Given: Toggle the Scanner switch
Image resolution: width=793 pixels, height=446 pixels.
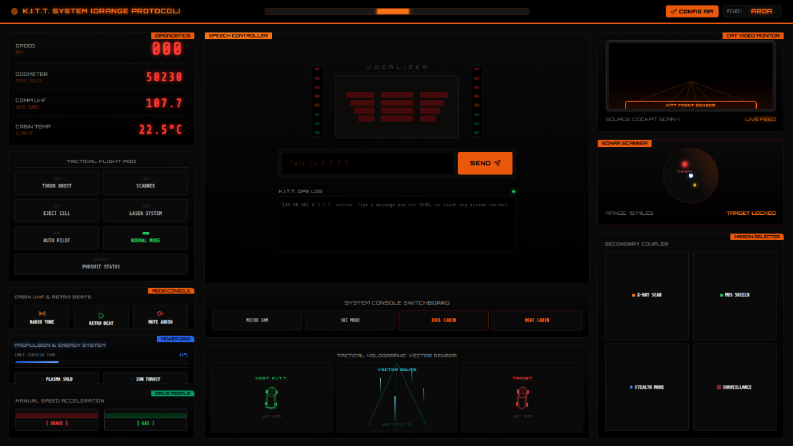Looking at the screenshot, I should [x=145, y=183].
